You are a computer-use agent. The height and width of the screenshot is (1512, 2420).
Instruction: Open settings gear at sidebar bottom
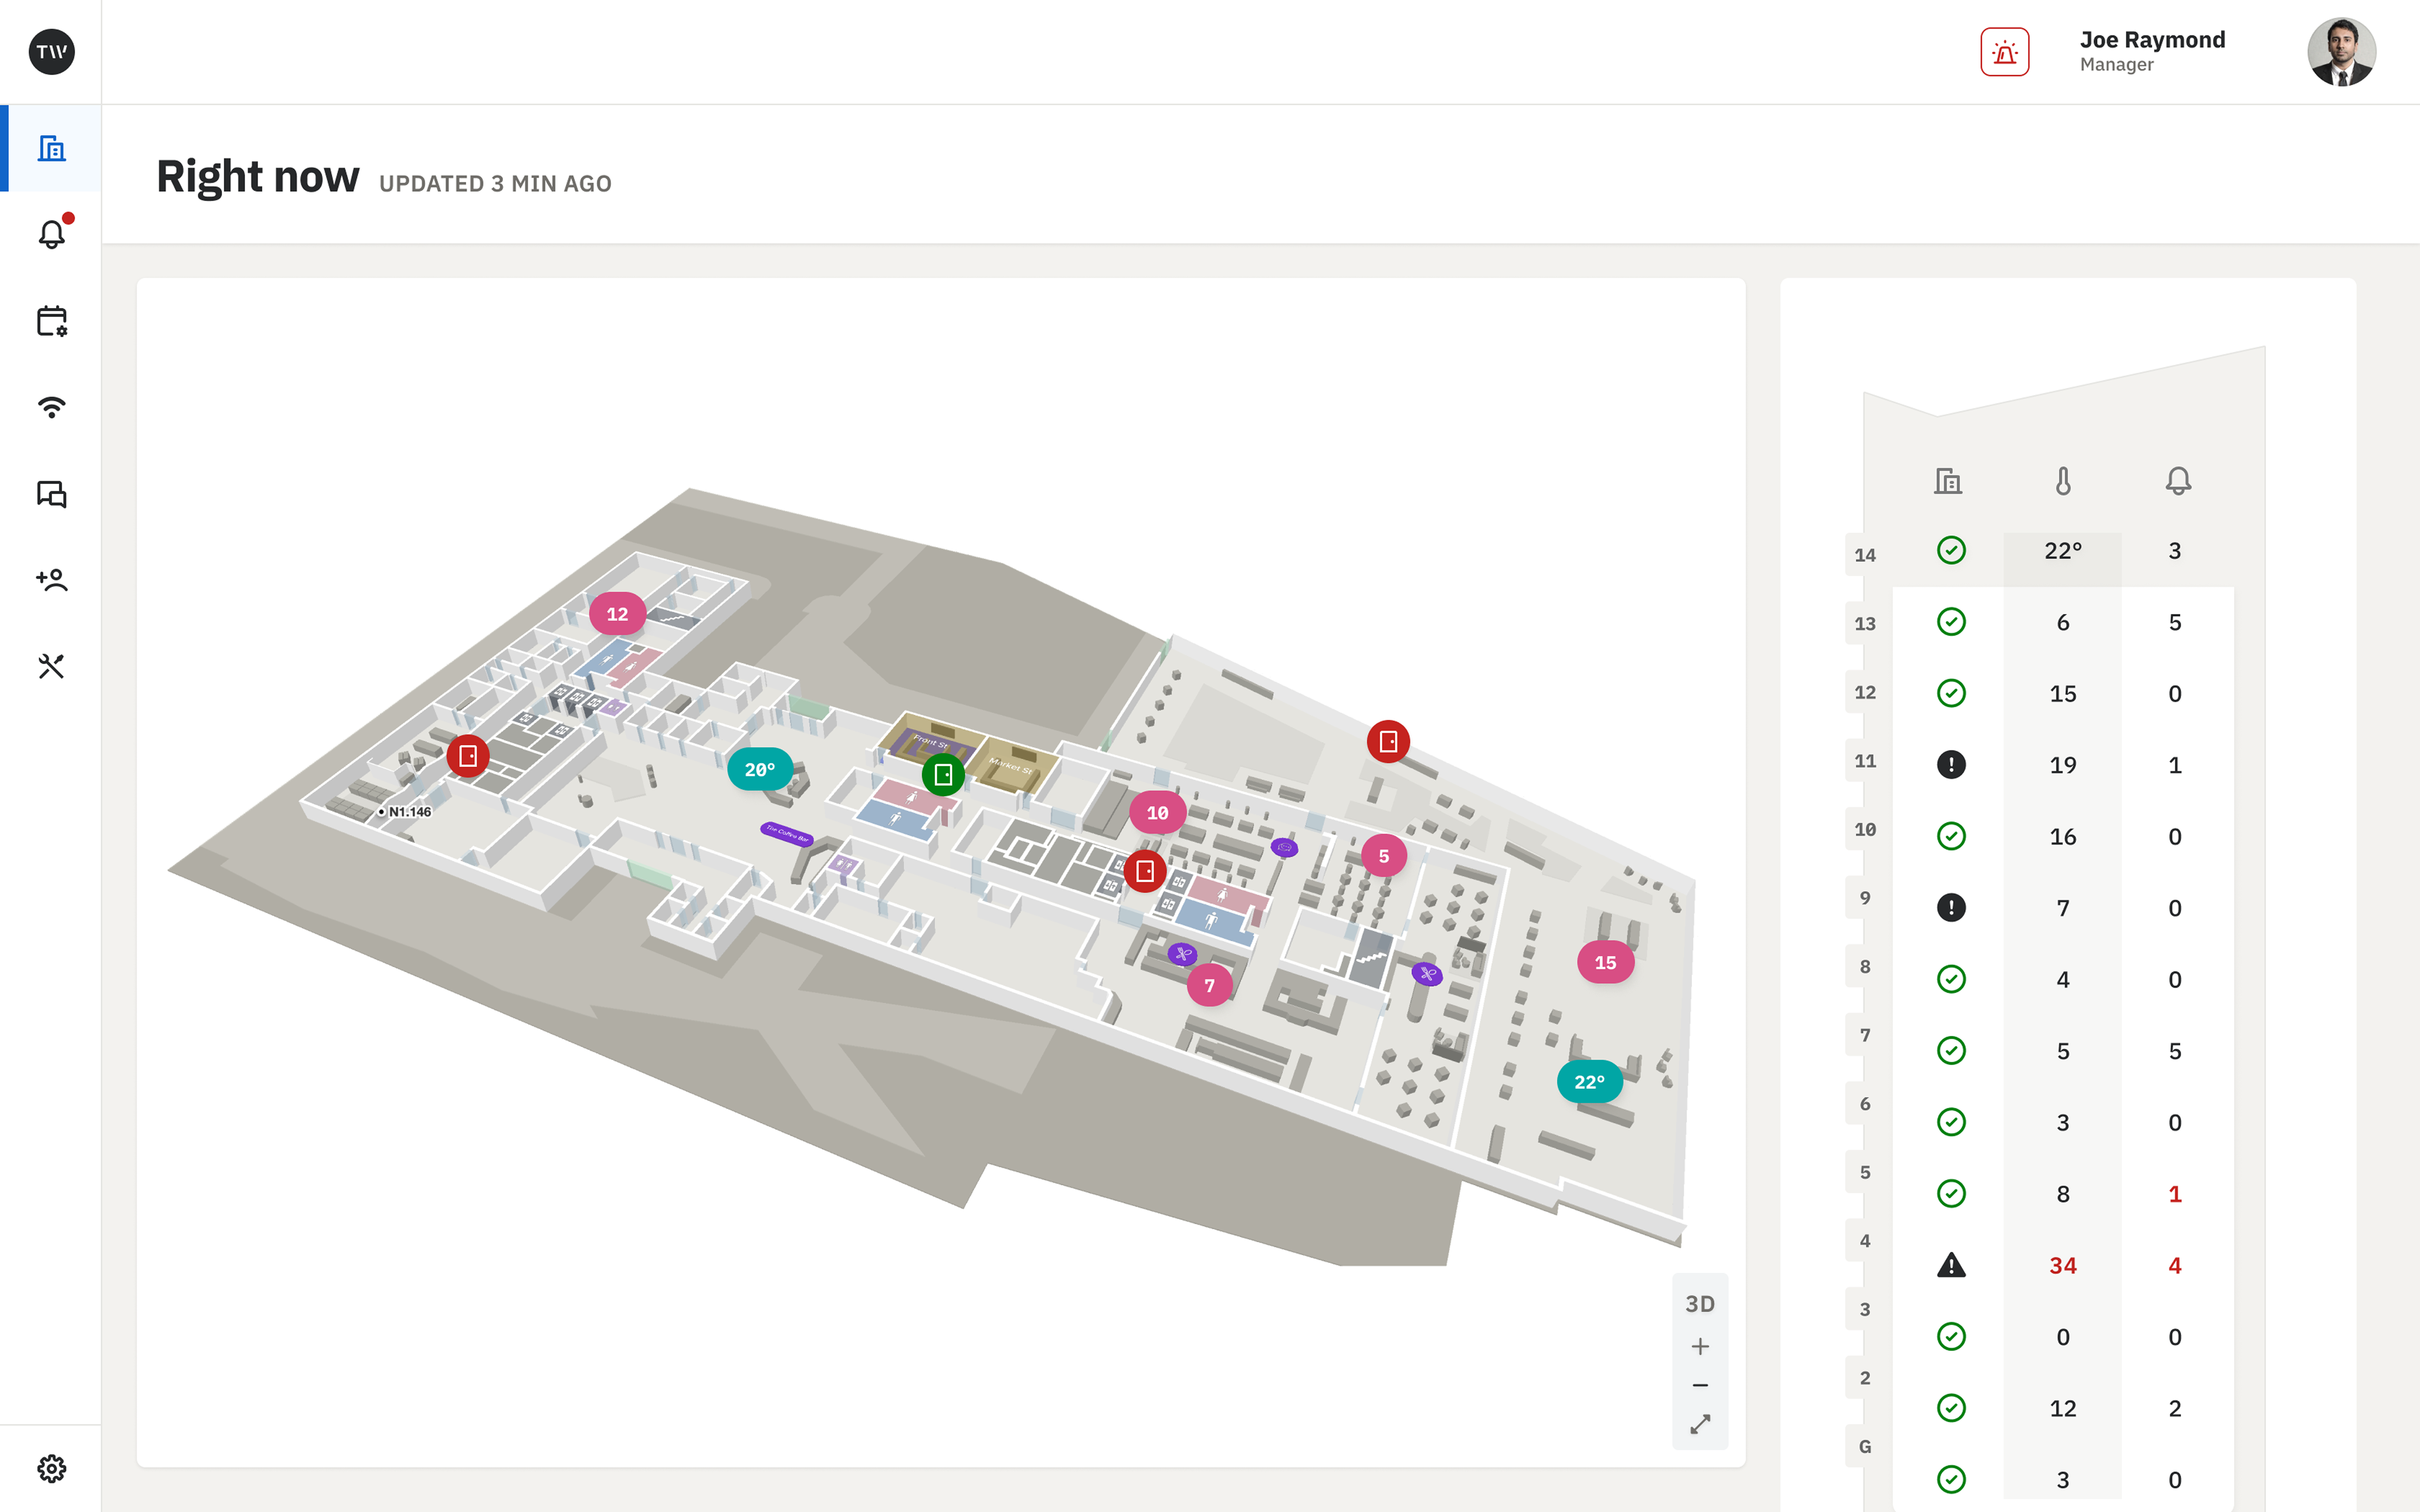52,1468
